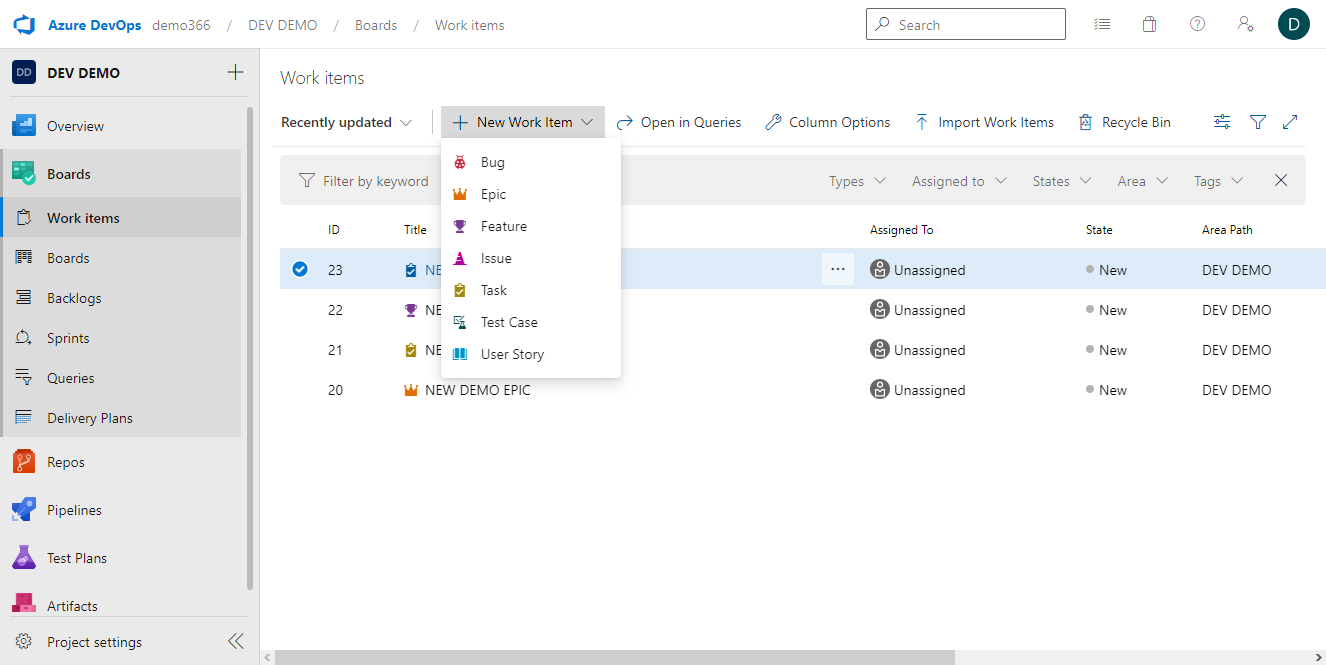Viewport: 1326px width, 665px height.
Task: Open Repos in the sidebar
Action: click(x=120, y=462)
